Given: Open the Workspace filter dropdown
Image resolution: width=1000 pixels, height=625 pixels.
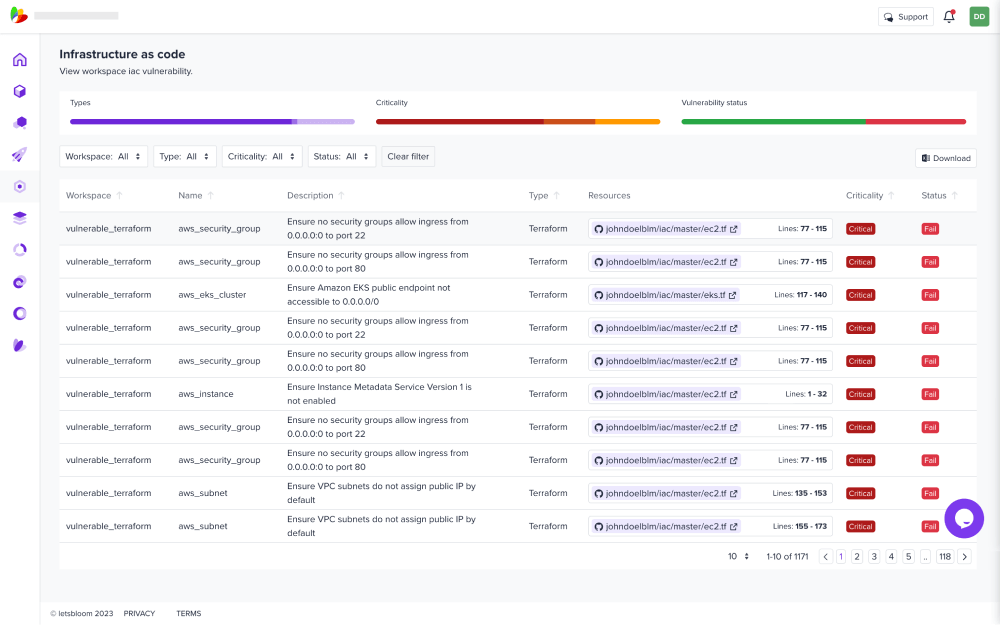Looking at the screenshot, I should [103, 156].
